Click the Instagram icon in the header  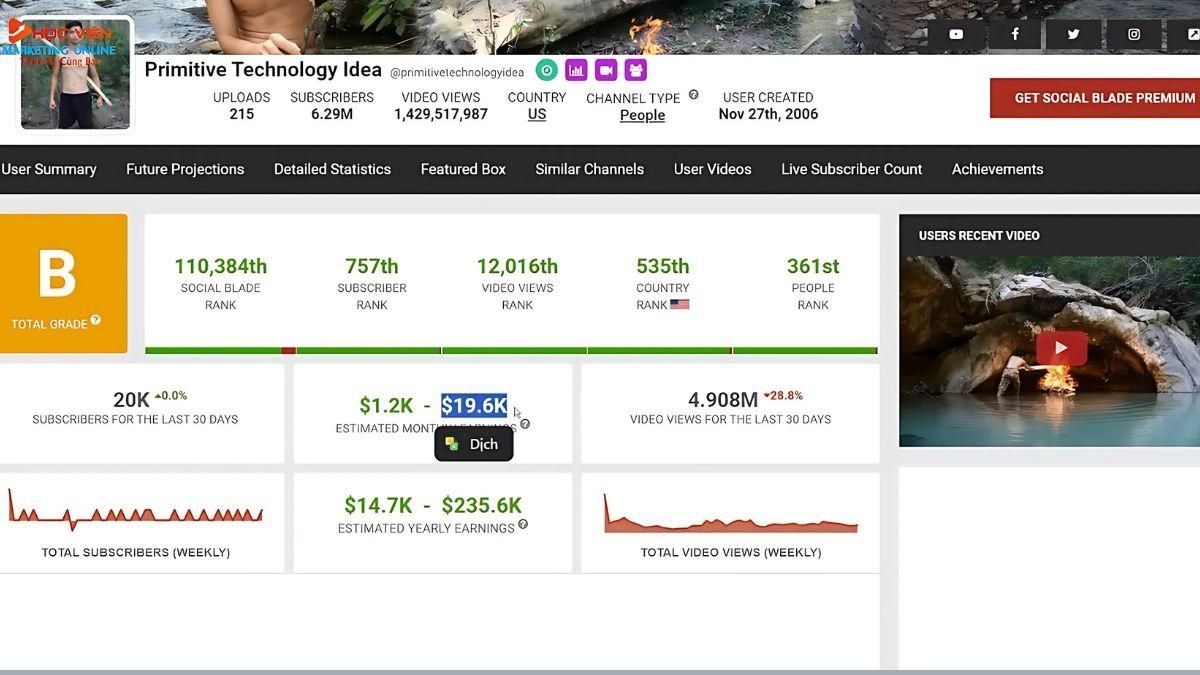click(1133, 34)
